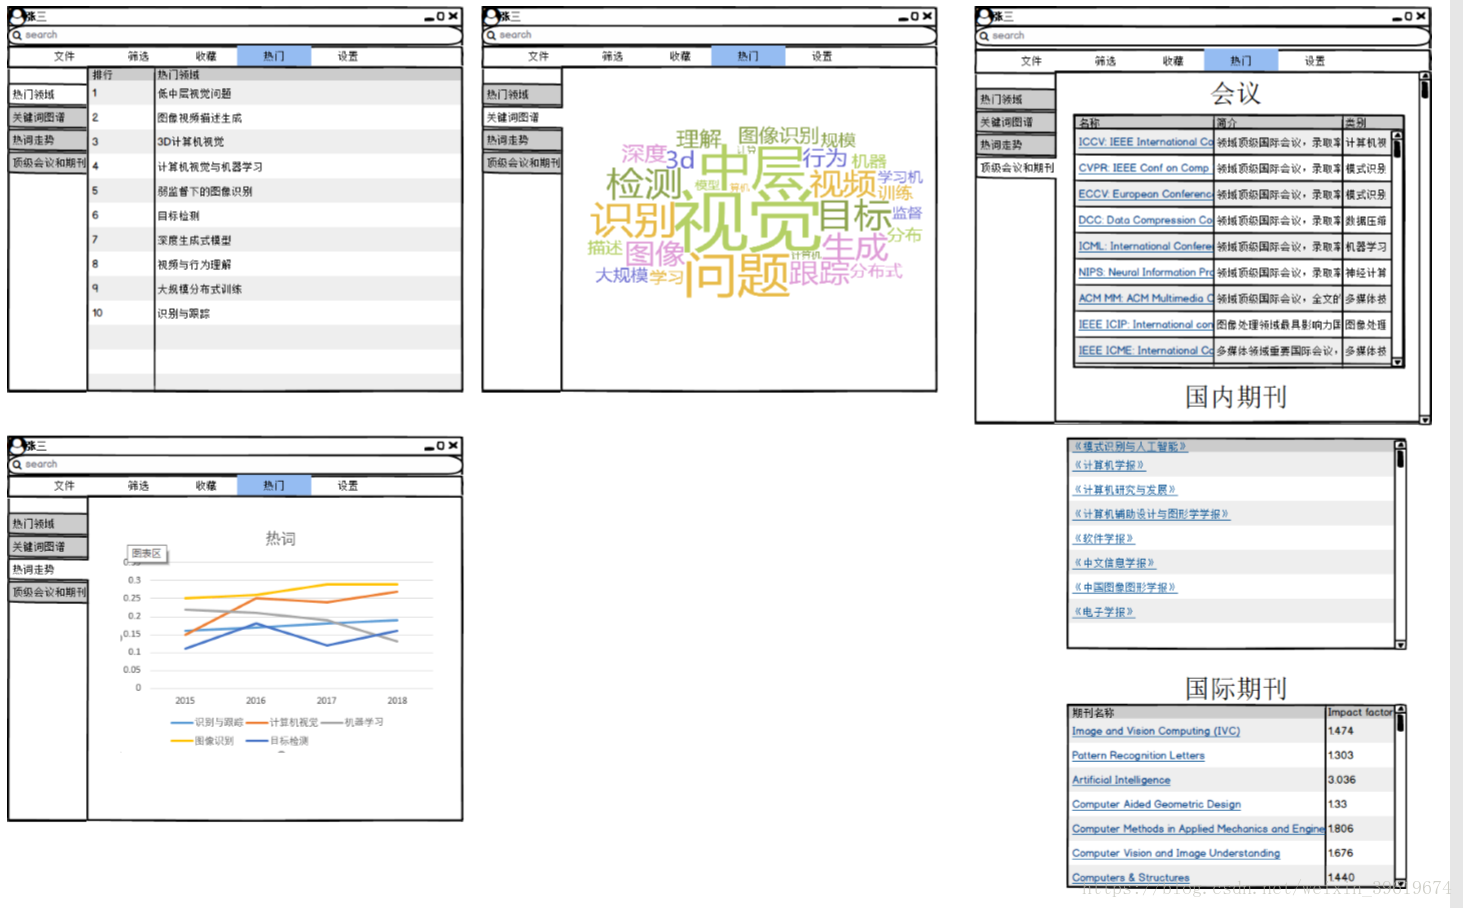Click the user avatar in the trend chart window
This screenshot has width=1463, height=908.
pyautogui.click(x=17, y=444)
